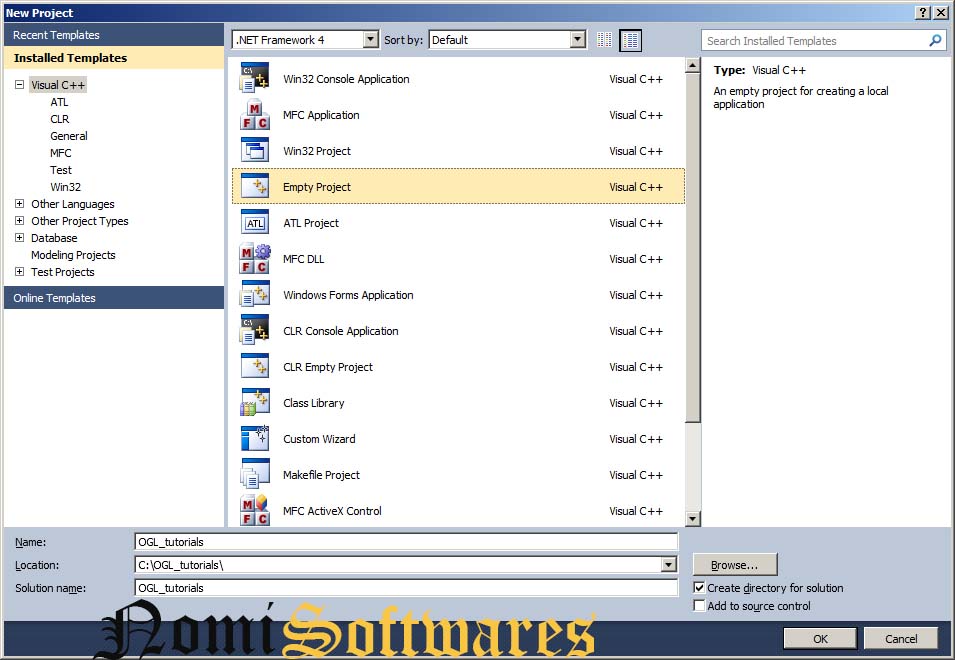Open the .NET Framework version dropdown
955x660 pixels.
coord(370,40)
